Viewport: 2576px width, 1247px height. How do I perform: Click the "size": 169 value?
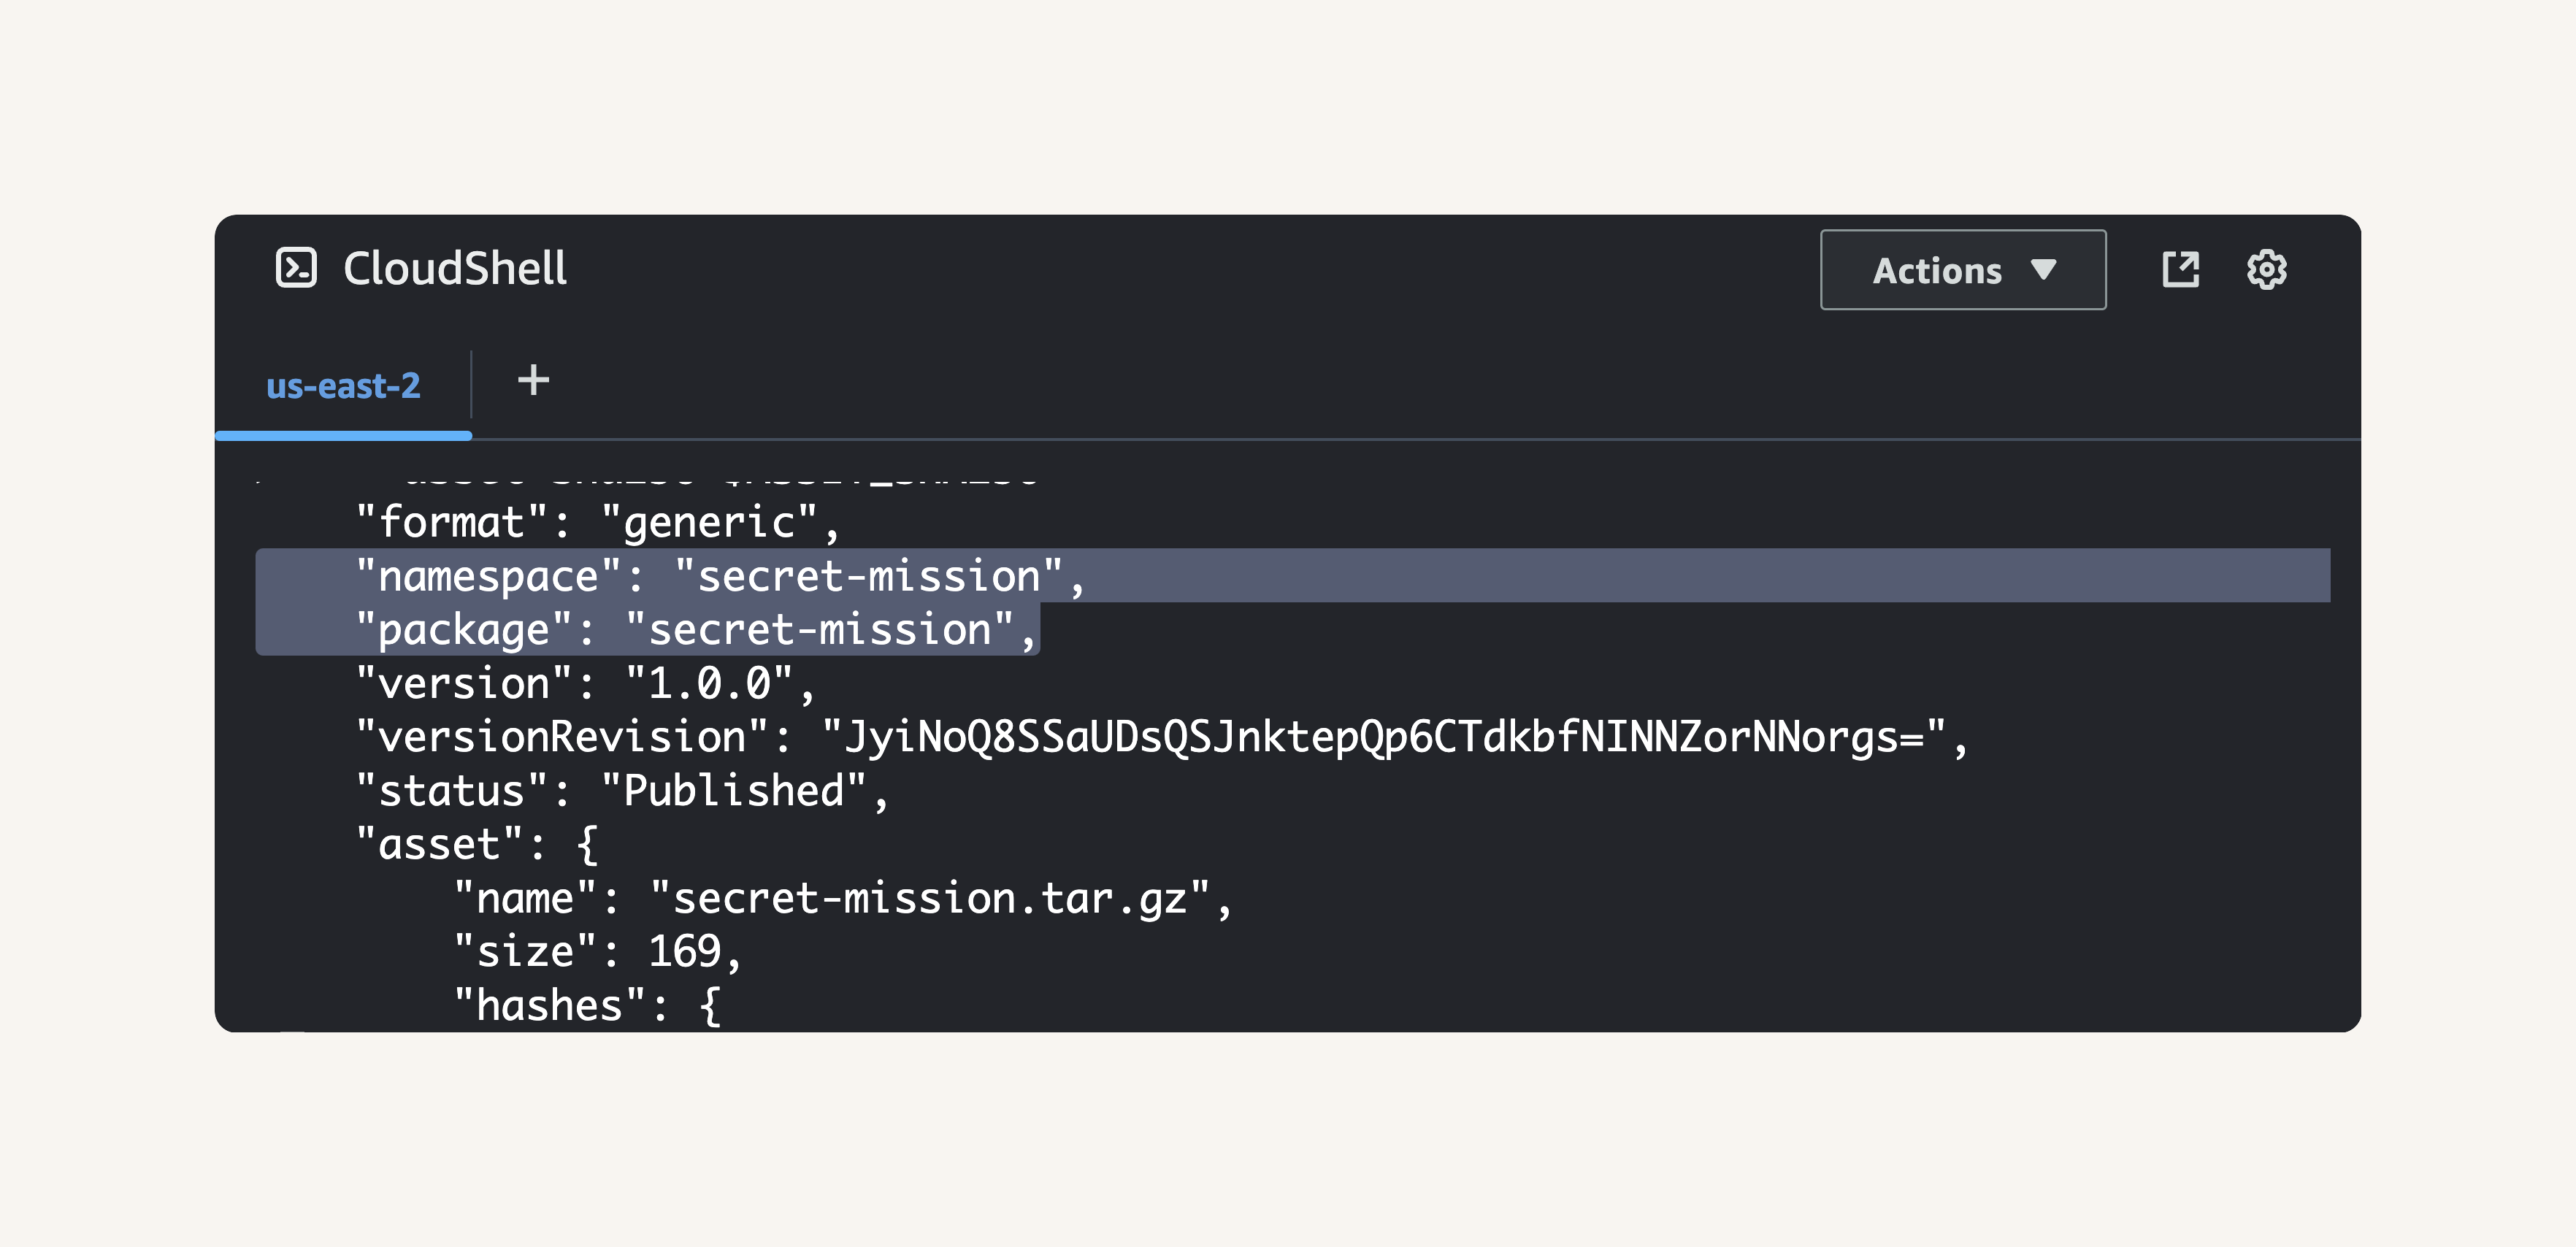[x=684, y=951]
